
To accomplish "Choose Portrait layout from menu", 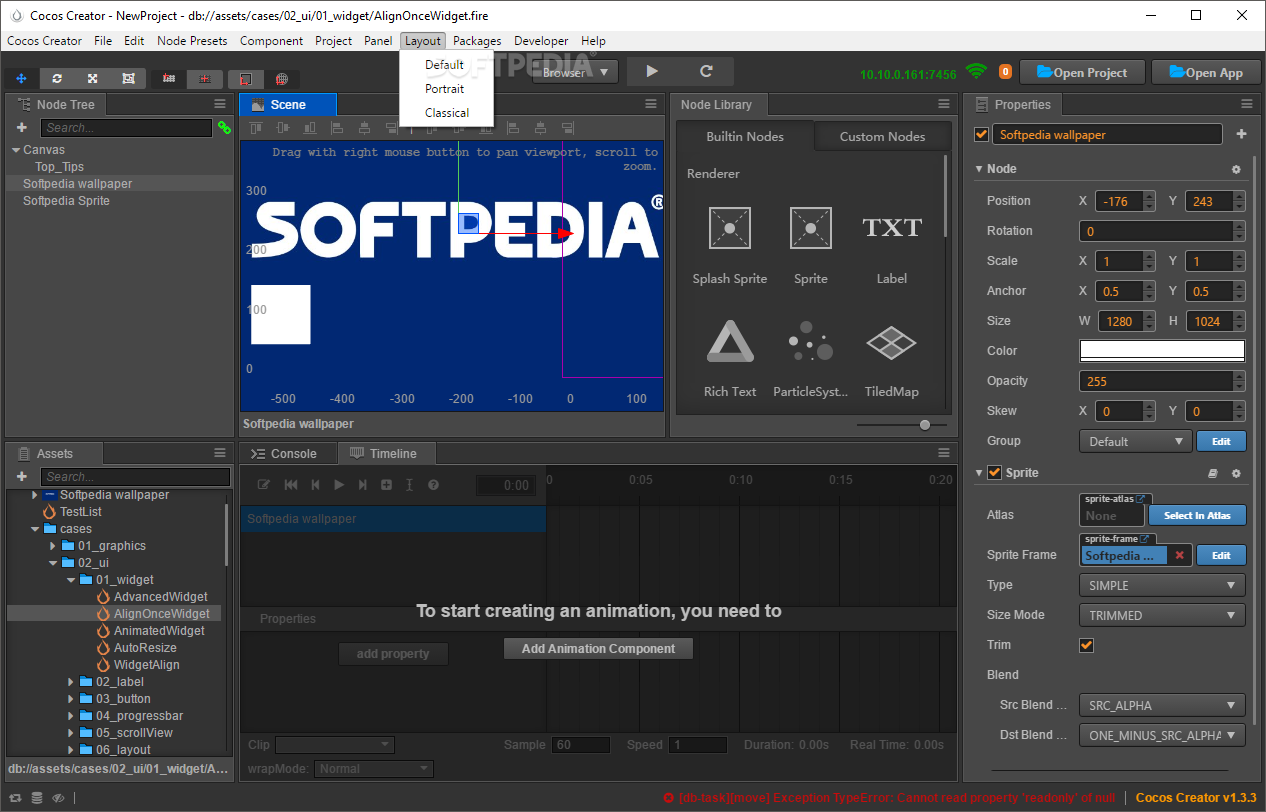I will tap(445, 89).
